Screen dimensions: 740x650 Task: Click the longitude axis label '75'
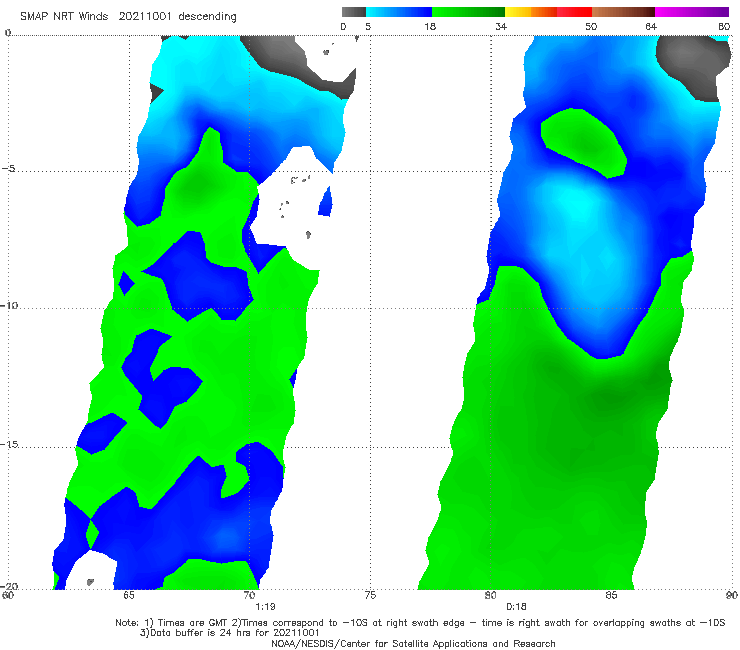point(370,595)
